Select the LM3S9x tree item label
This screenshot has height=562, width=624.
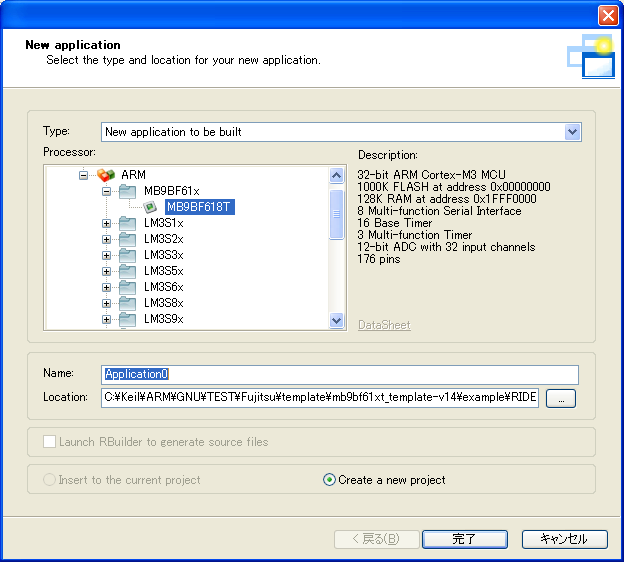(164, 319)
